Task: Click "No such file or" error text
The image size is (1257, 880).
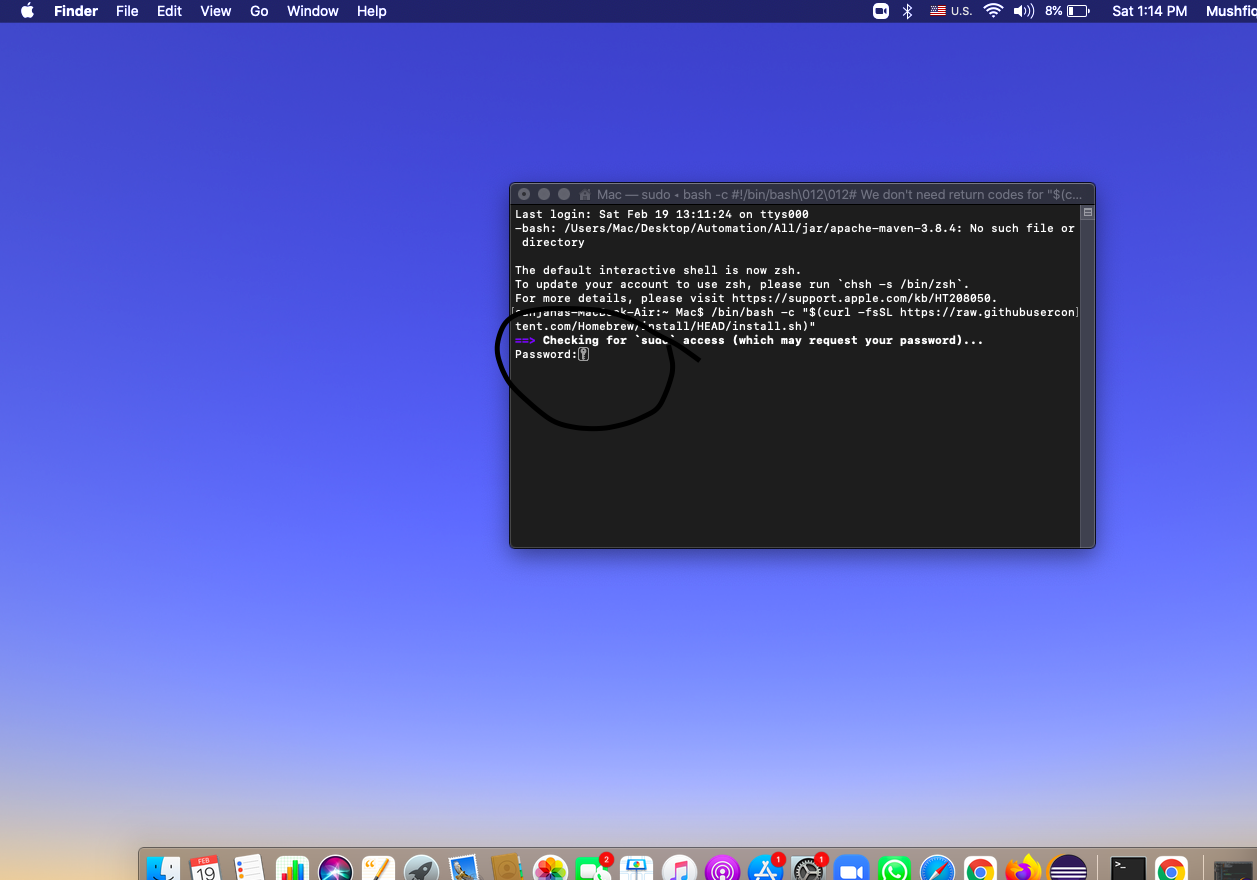Action: pos(1022,228)
